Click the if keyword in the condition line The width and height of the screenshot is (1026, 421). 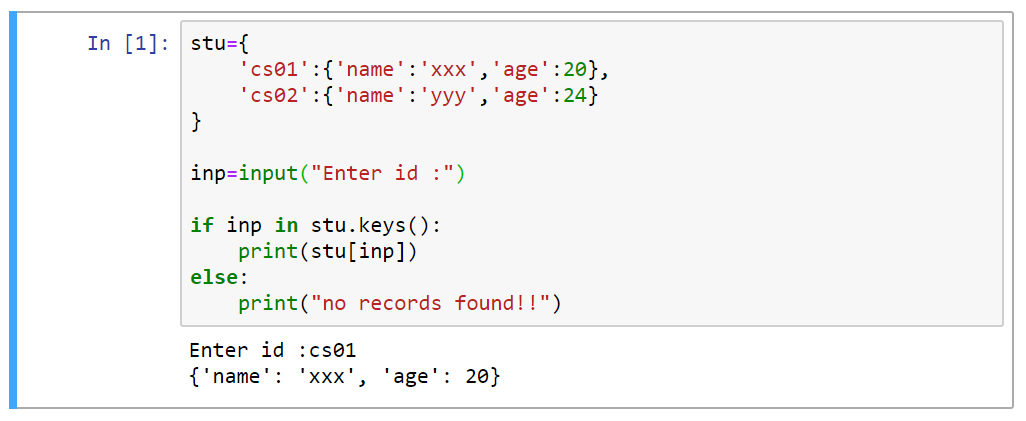[202, 226]
